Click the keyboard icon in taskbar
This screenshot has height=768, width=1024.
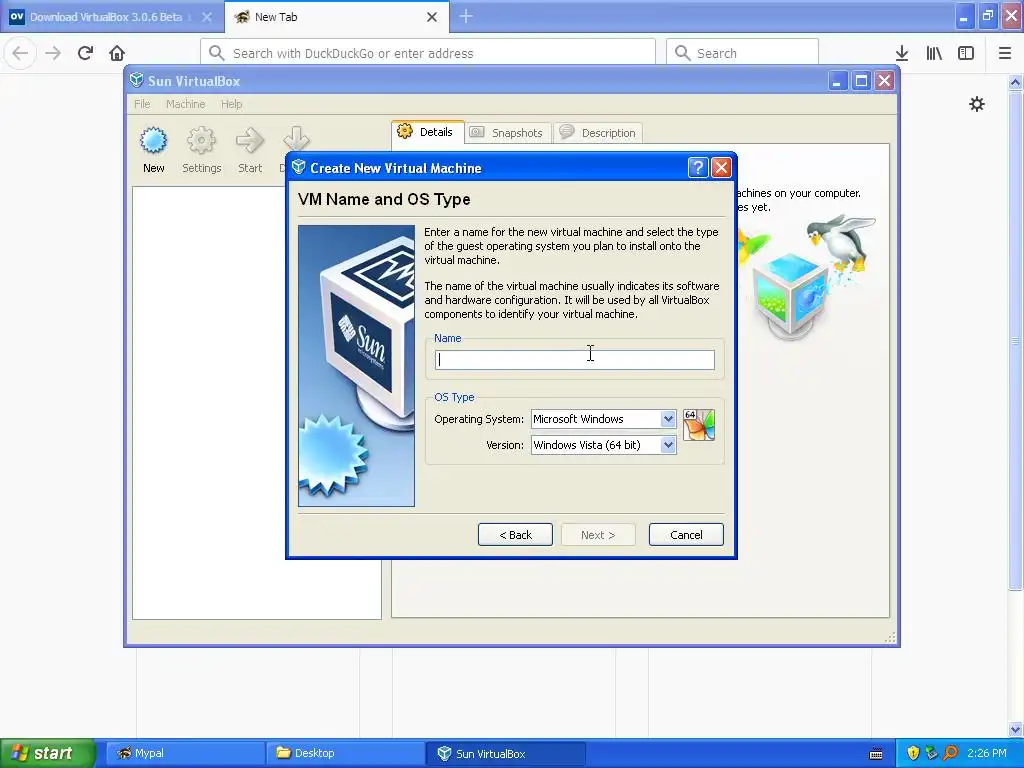(x=876, y=754)
